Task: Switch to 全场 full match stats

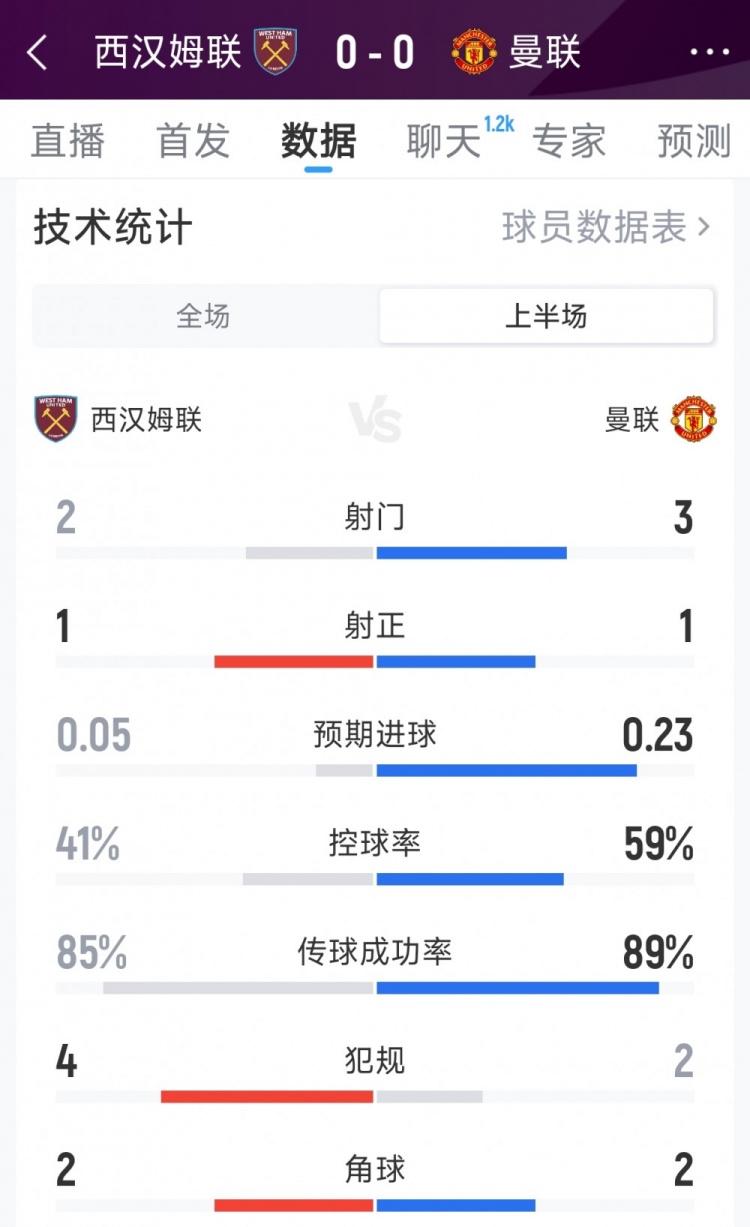Action: 204,317
